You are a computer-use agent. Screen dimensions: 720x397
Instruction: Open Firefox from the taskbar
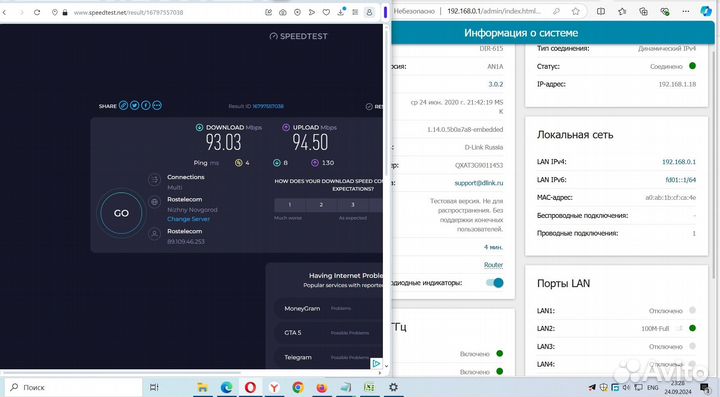coord(322,388)
